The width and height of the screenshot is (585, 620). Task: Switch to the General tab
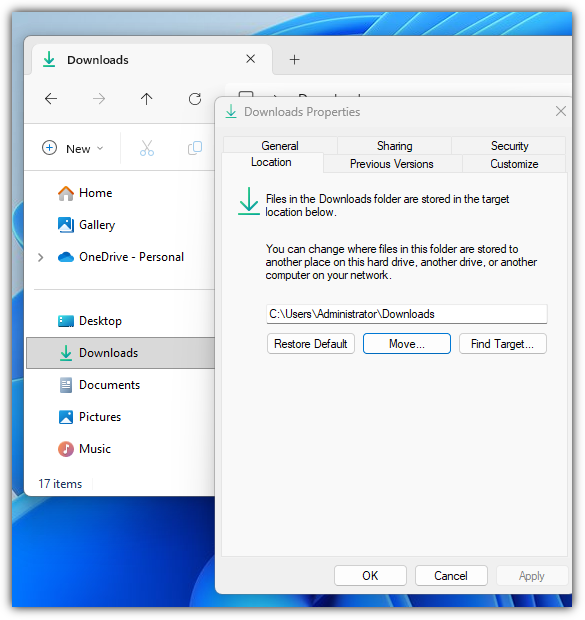click(x=280, y=146)
